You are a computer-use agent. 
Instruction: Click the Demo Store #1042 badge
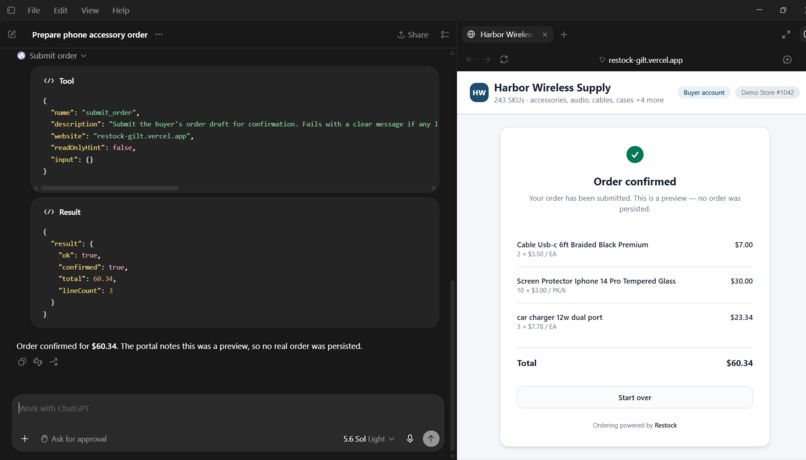point(767,93)
